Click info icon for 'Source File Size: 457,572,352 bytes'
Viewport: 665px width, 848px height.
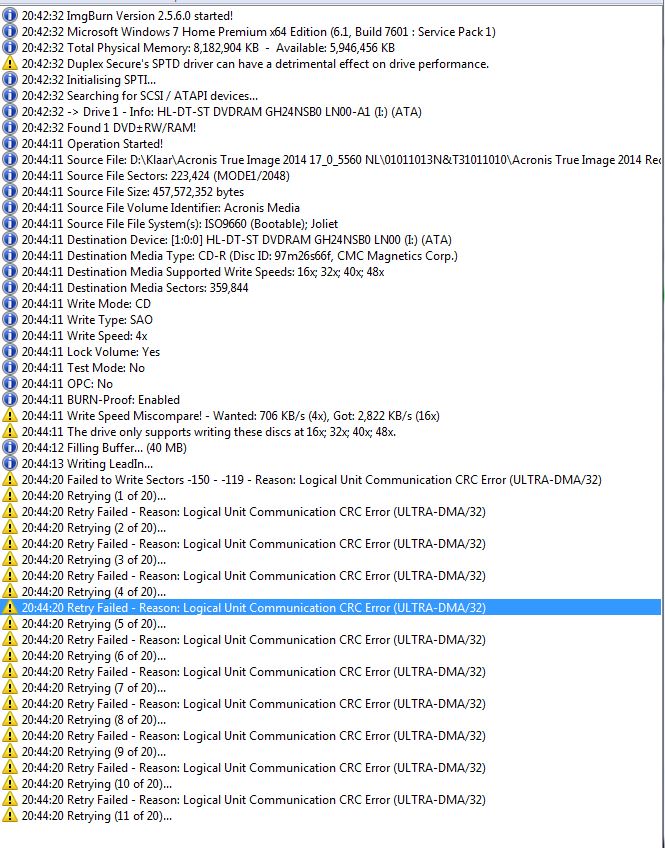(10, 191)
